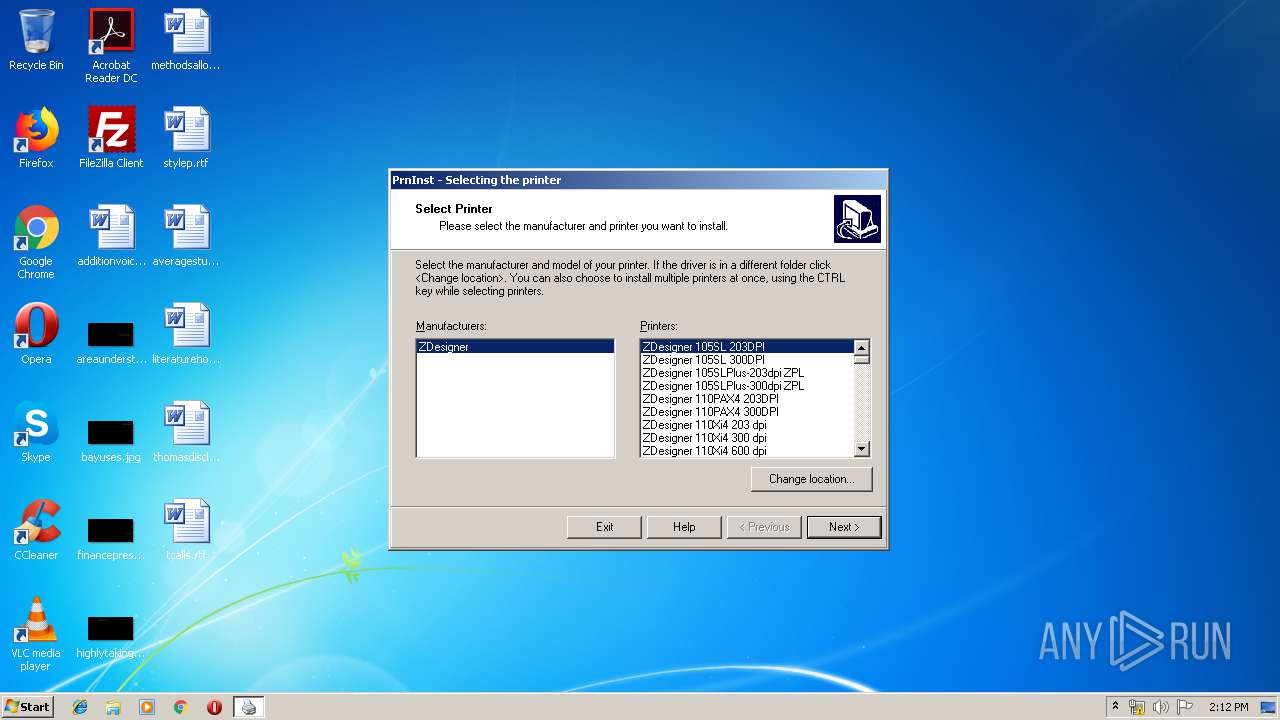This screenshot has height=720, width=1280.
Task: Click the Change location button
Action: pyautogui.click(x=811, y=479)
